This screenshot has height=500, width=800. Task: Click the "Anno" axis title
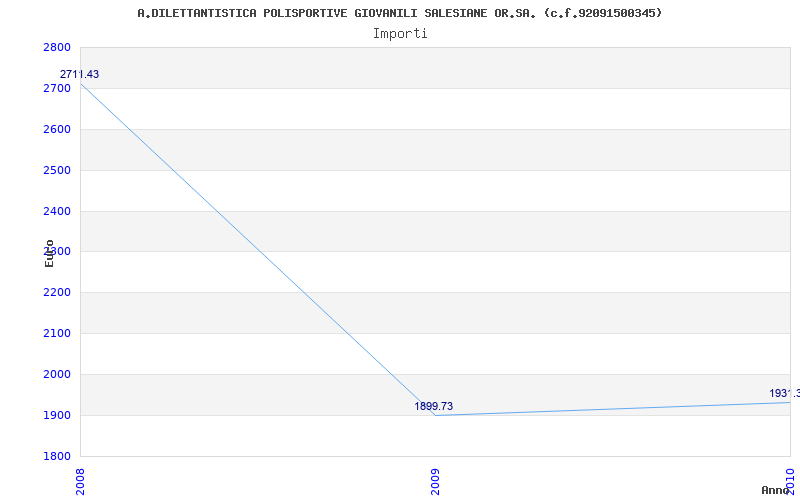776,490
